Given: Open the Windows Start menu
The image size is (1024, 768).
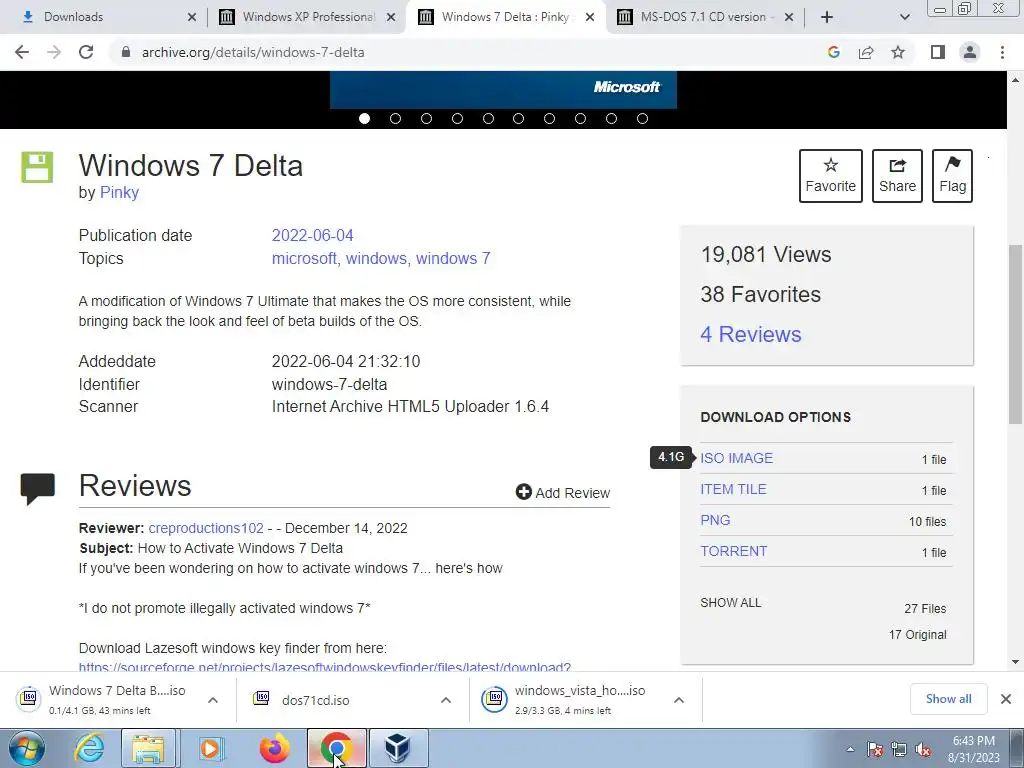Looking at the screenshot, I should click(26, 748).
